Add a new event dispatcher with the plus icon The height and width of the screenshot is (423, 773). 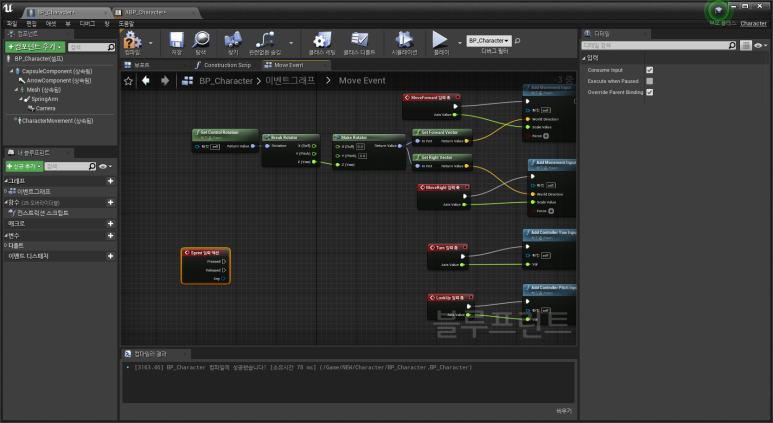tap(110, 256)
